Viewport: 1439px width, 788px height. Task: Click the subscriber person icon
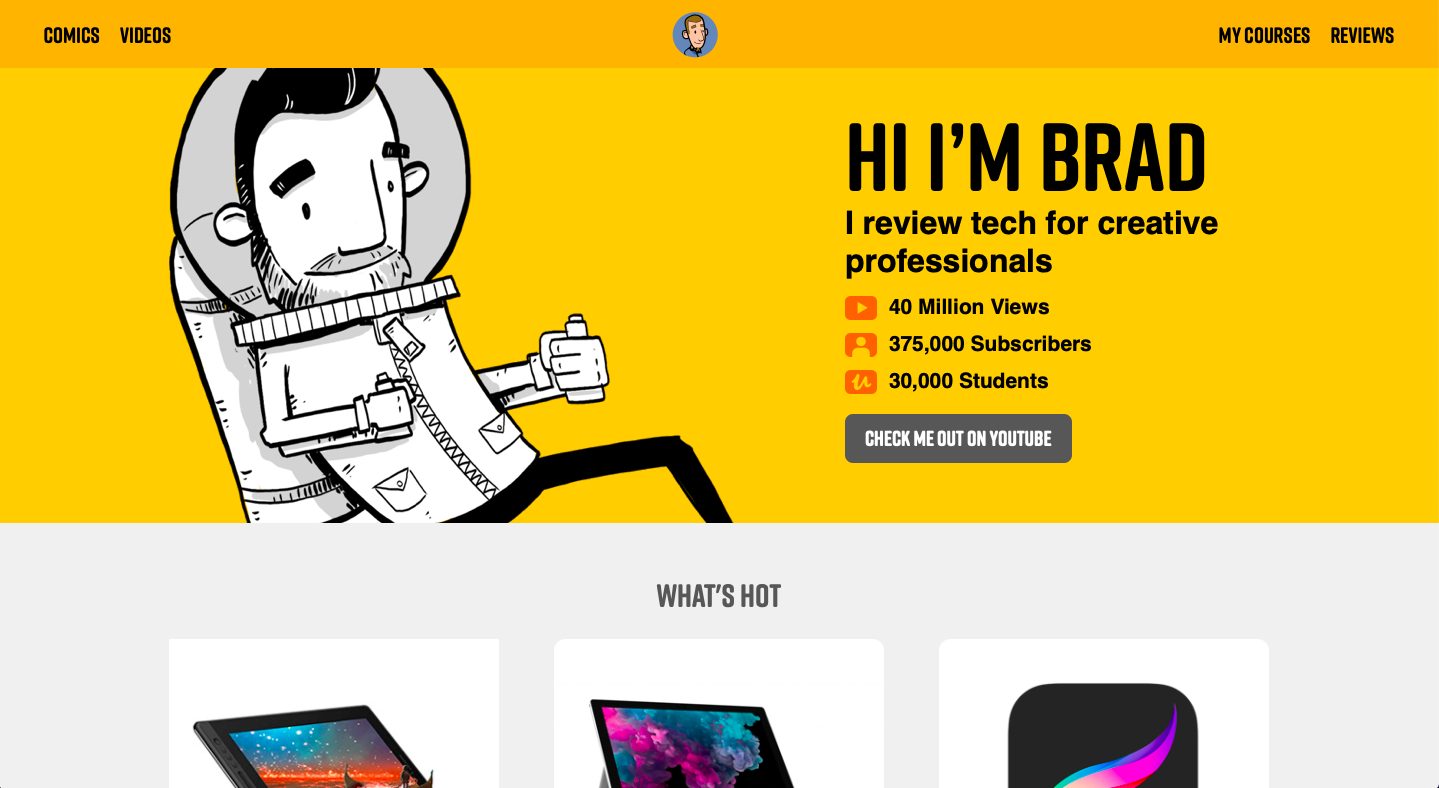click(861, 345)
